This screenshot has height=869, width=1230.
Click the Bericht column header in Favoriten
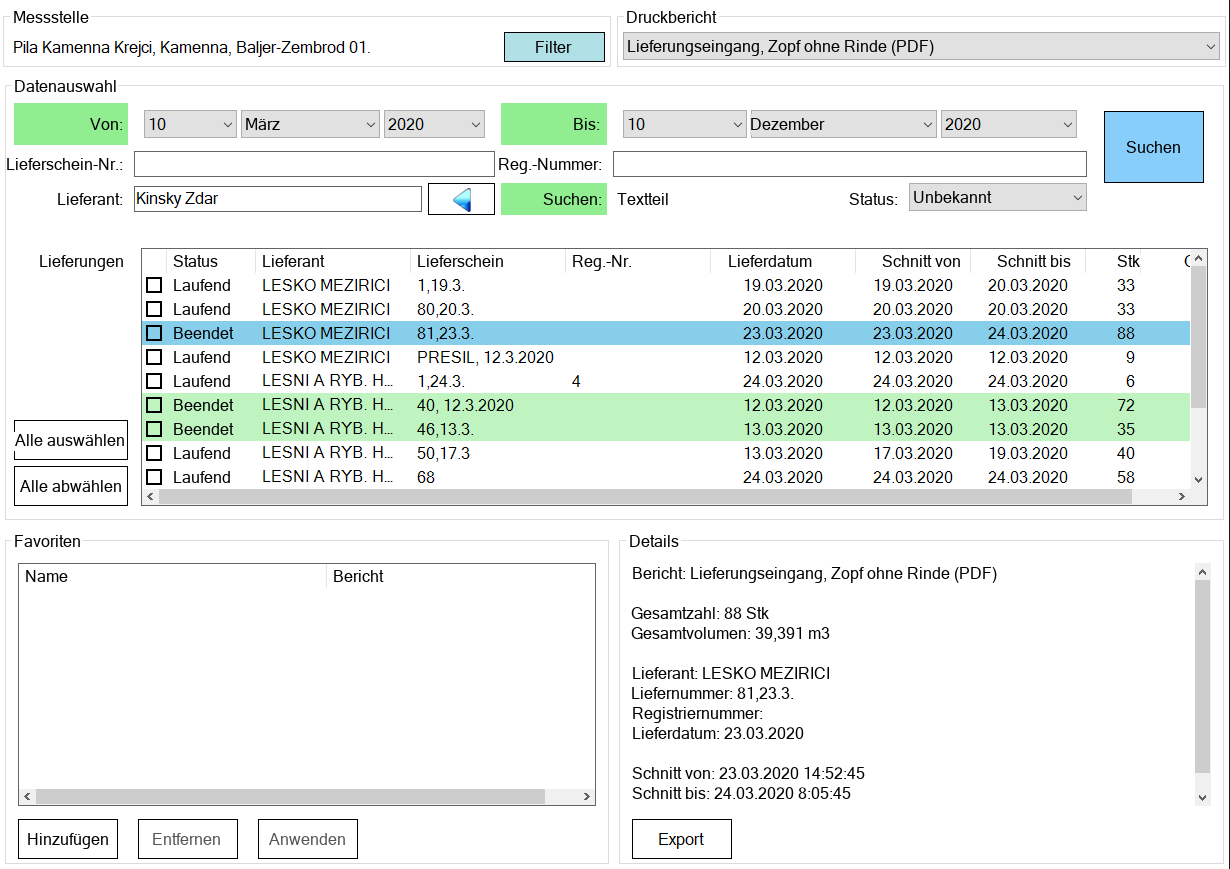pyautogui.click(x=461, y=576)
